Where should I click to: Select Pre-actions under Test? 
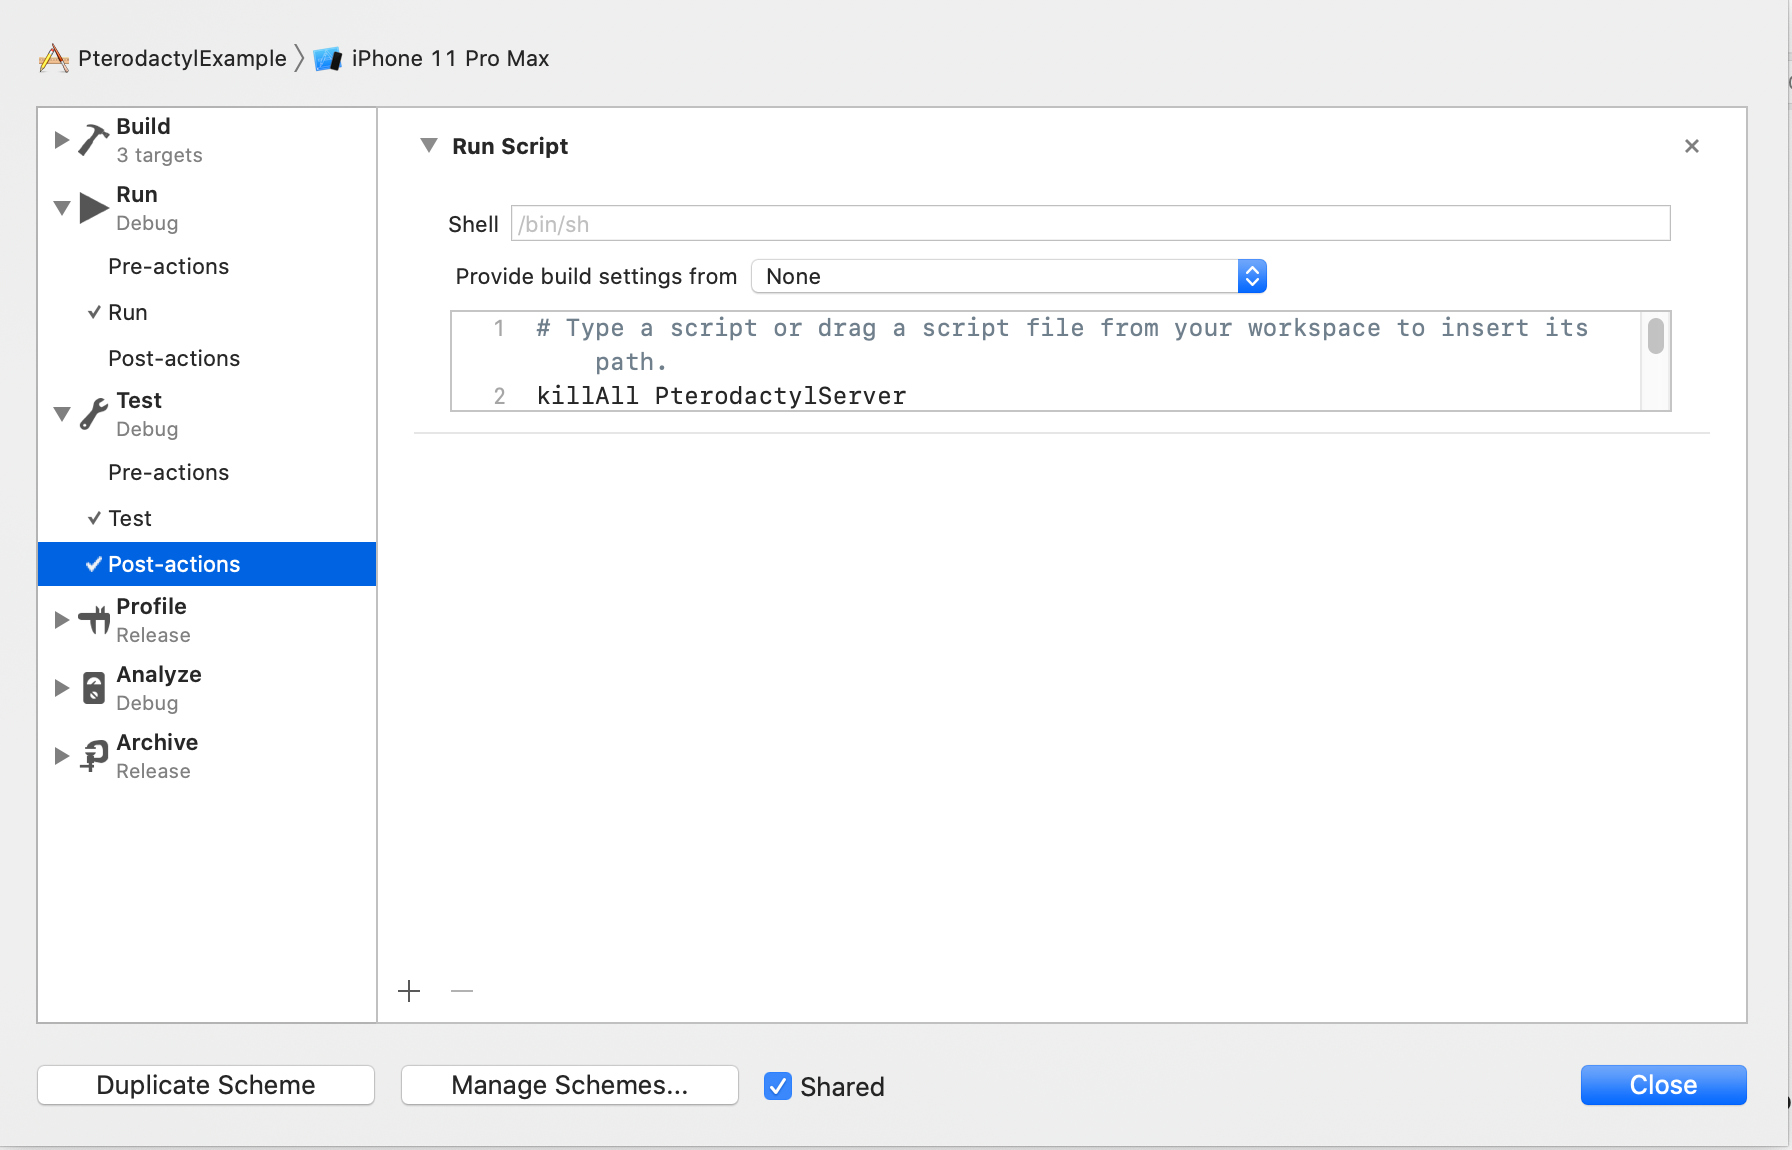[207, 472]
